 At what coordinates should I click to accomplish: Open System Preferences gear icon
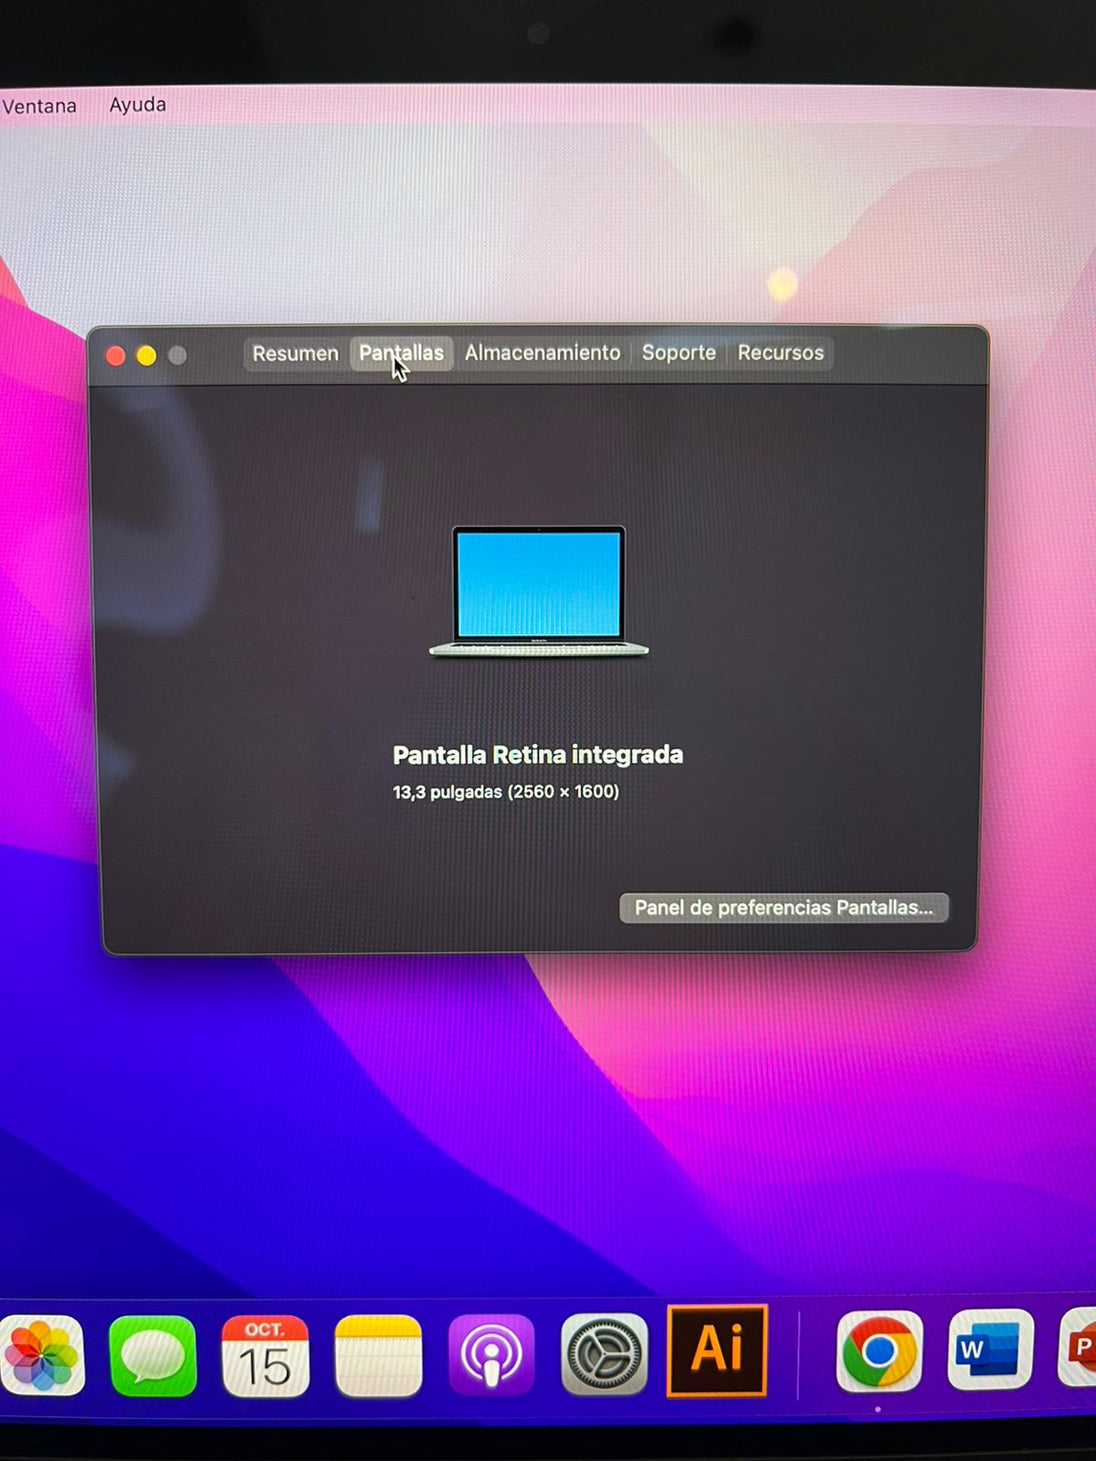click(x=604, y=1355)
